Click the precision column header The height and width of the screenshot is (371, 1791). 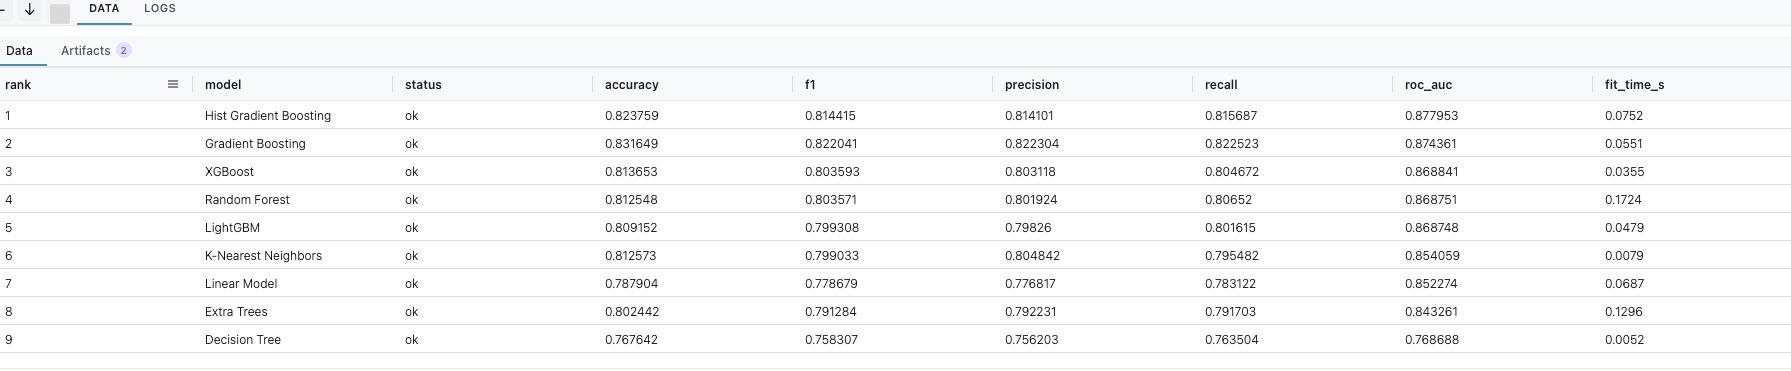[x=1032, y=85]
